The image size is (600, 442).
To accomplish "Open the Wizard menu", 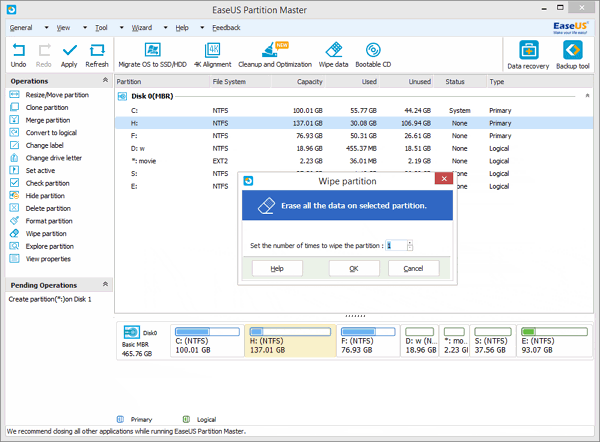I will pos(142,28).
